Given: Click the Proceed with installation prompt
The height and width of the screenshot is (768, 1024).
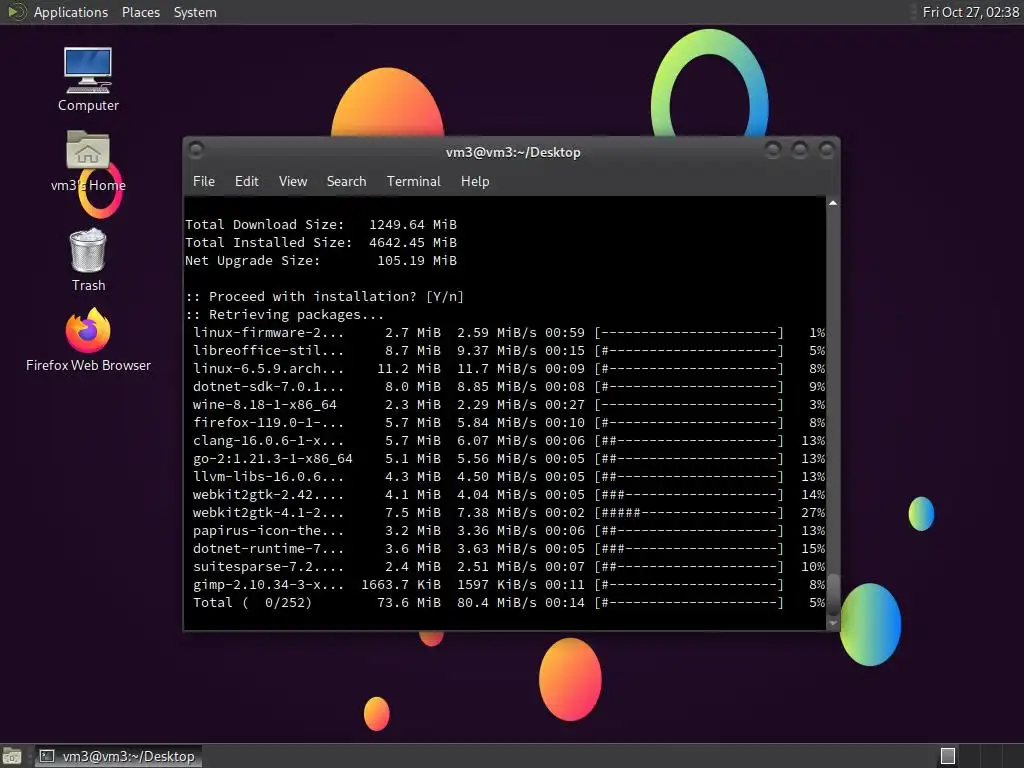Looking at the screenshot, I should [x=325, y=296].
